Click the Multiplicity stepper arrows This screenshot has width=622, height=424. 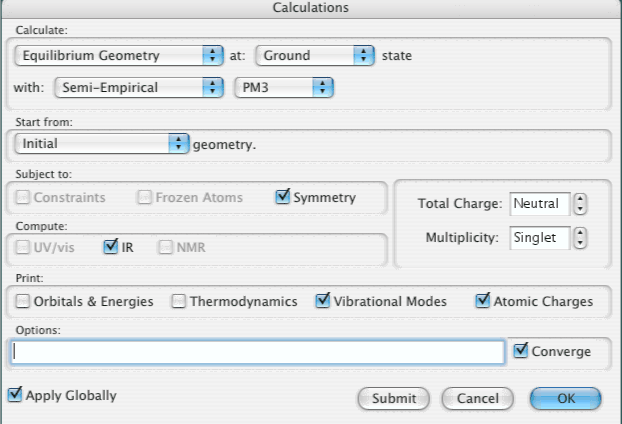coord(581,238)
